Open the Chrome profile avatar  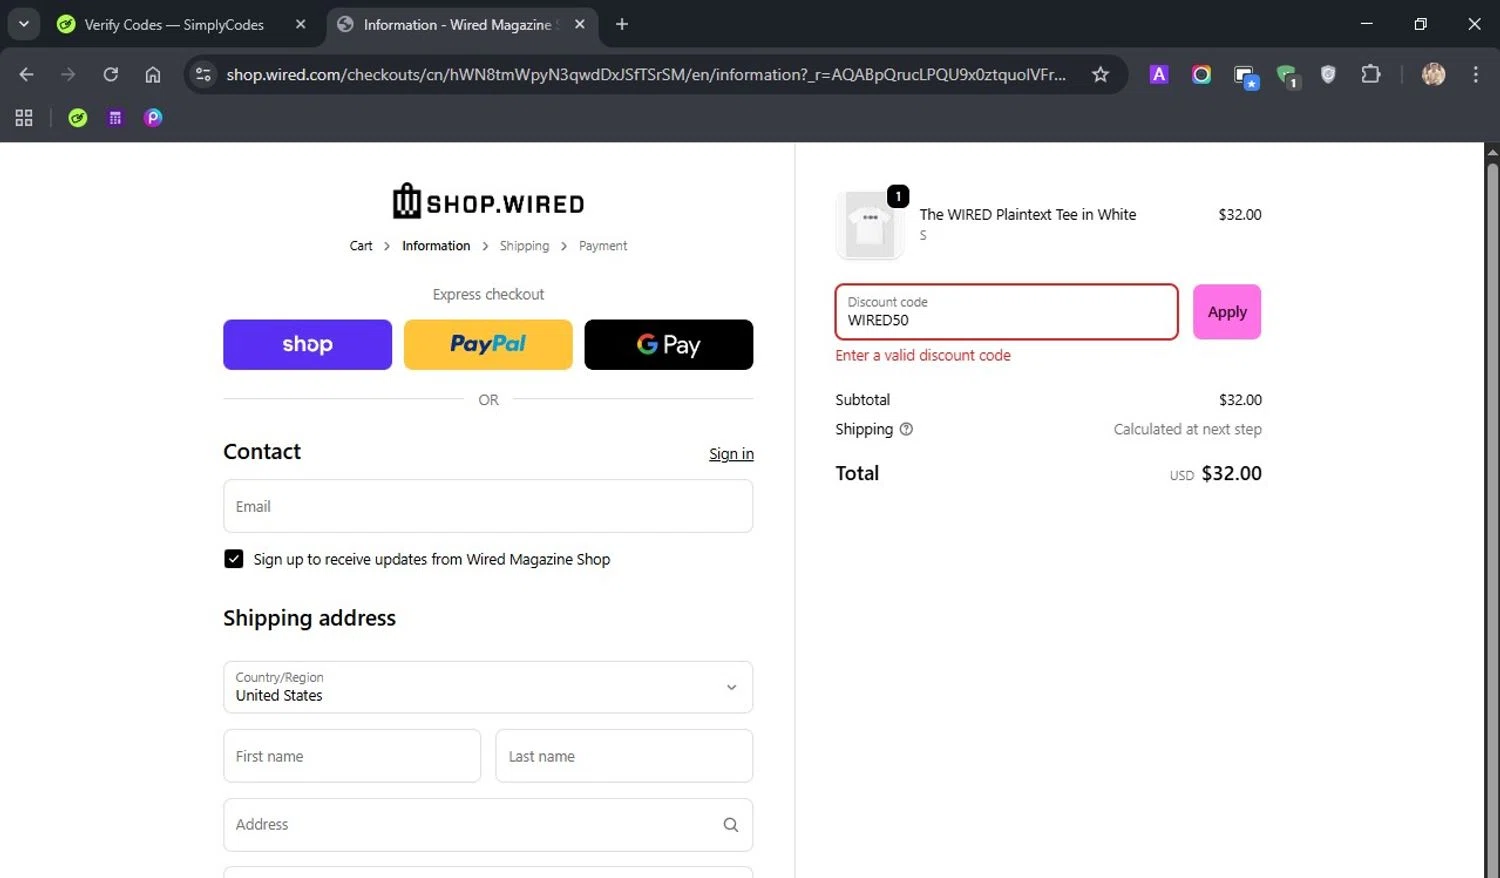[1433, 74]
